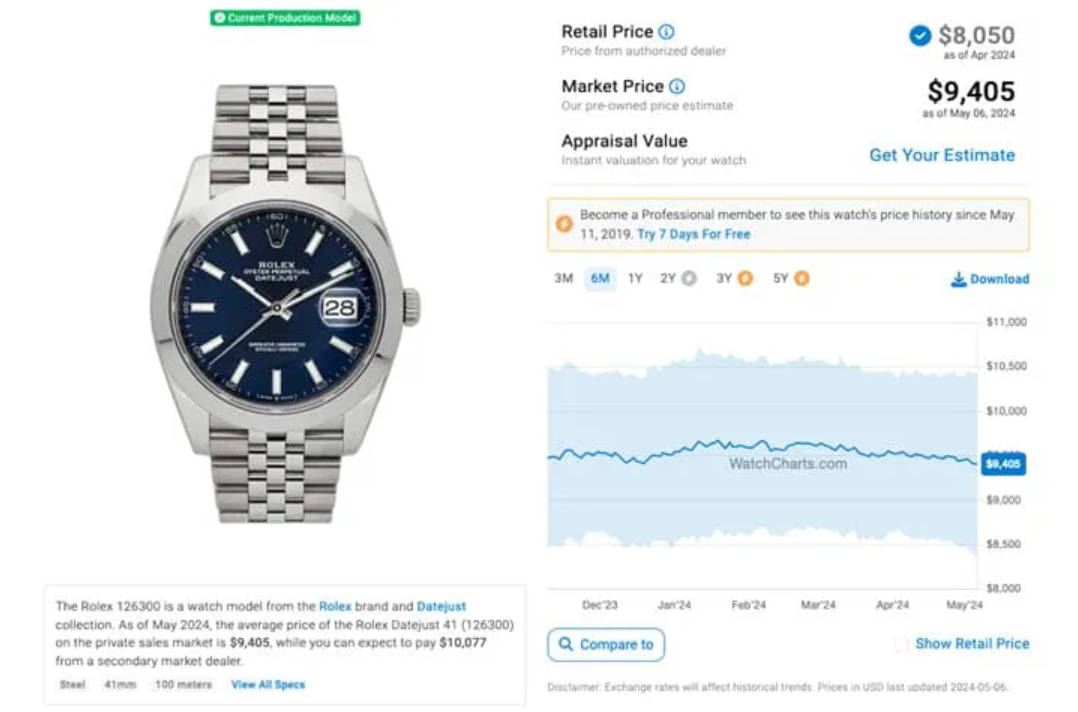The image size is (1078, 712).
Task: Follow the Datejust collection link
Action: point(441,607)
